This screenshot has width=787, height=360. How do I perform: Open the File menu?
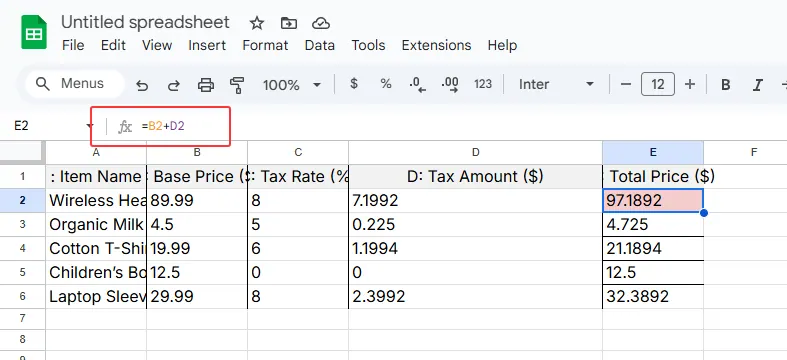pyautogui.click(x=73, y=45)
